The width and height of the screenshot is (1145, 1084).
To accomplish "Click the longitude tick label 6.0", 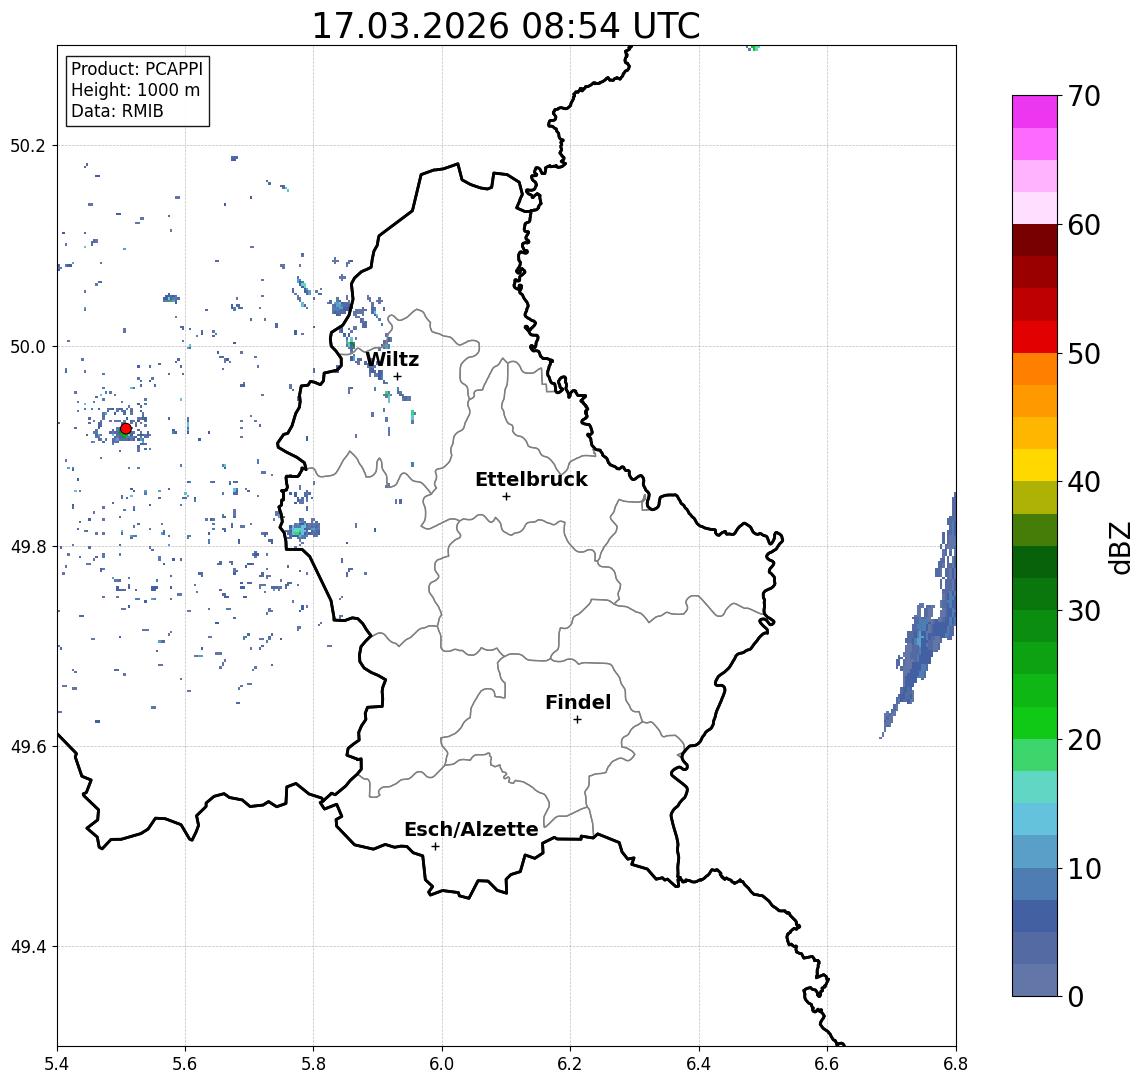I will (x=442, y=1064).
